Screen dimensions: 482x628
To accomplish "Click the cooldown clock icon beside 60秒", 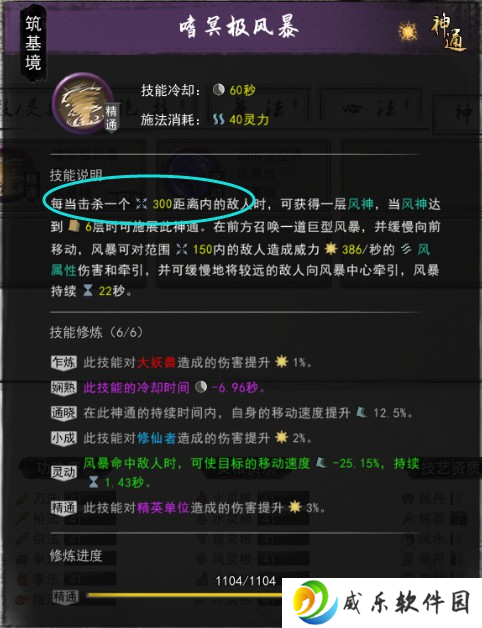I will click(x=218, y=90).
